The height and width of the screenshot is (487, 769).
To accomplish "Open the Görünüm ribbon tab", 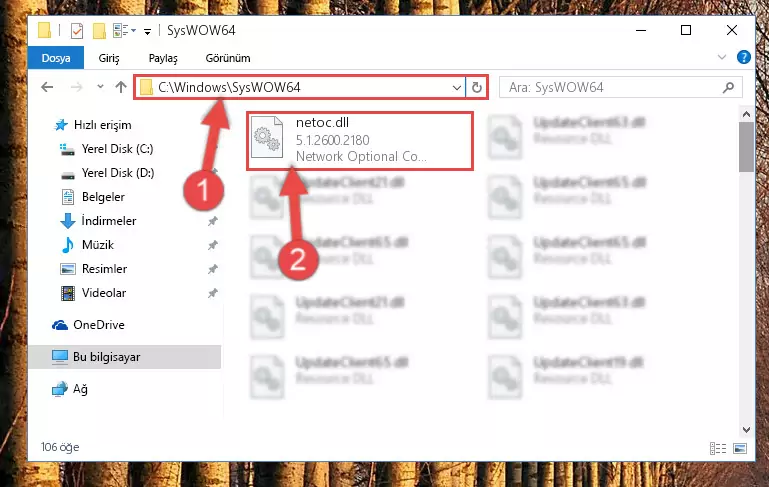I will coord(228,58).
